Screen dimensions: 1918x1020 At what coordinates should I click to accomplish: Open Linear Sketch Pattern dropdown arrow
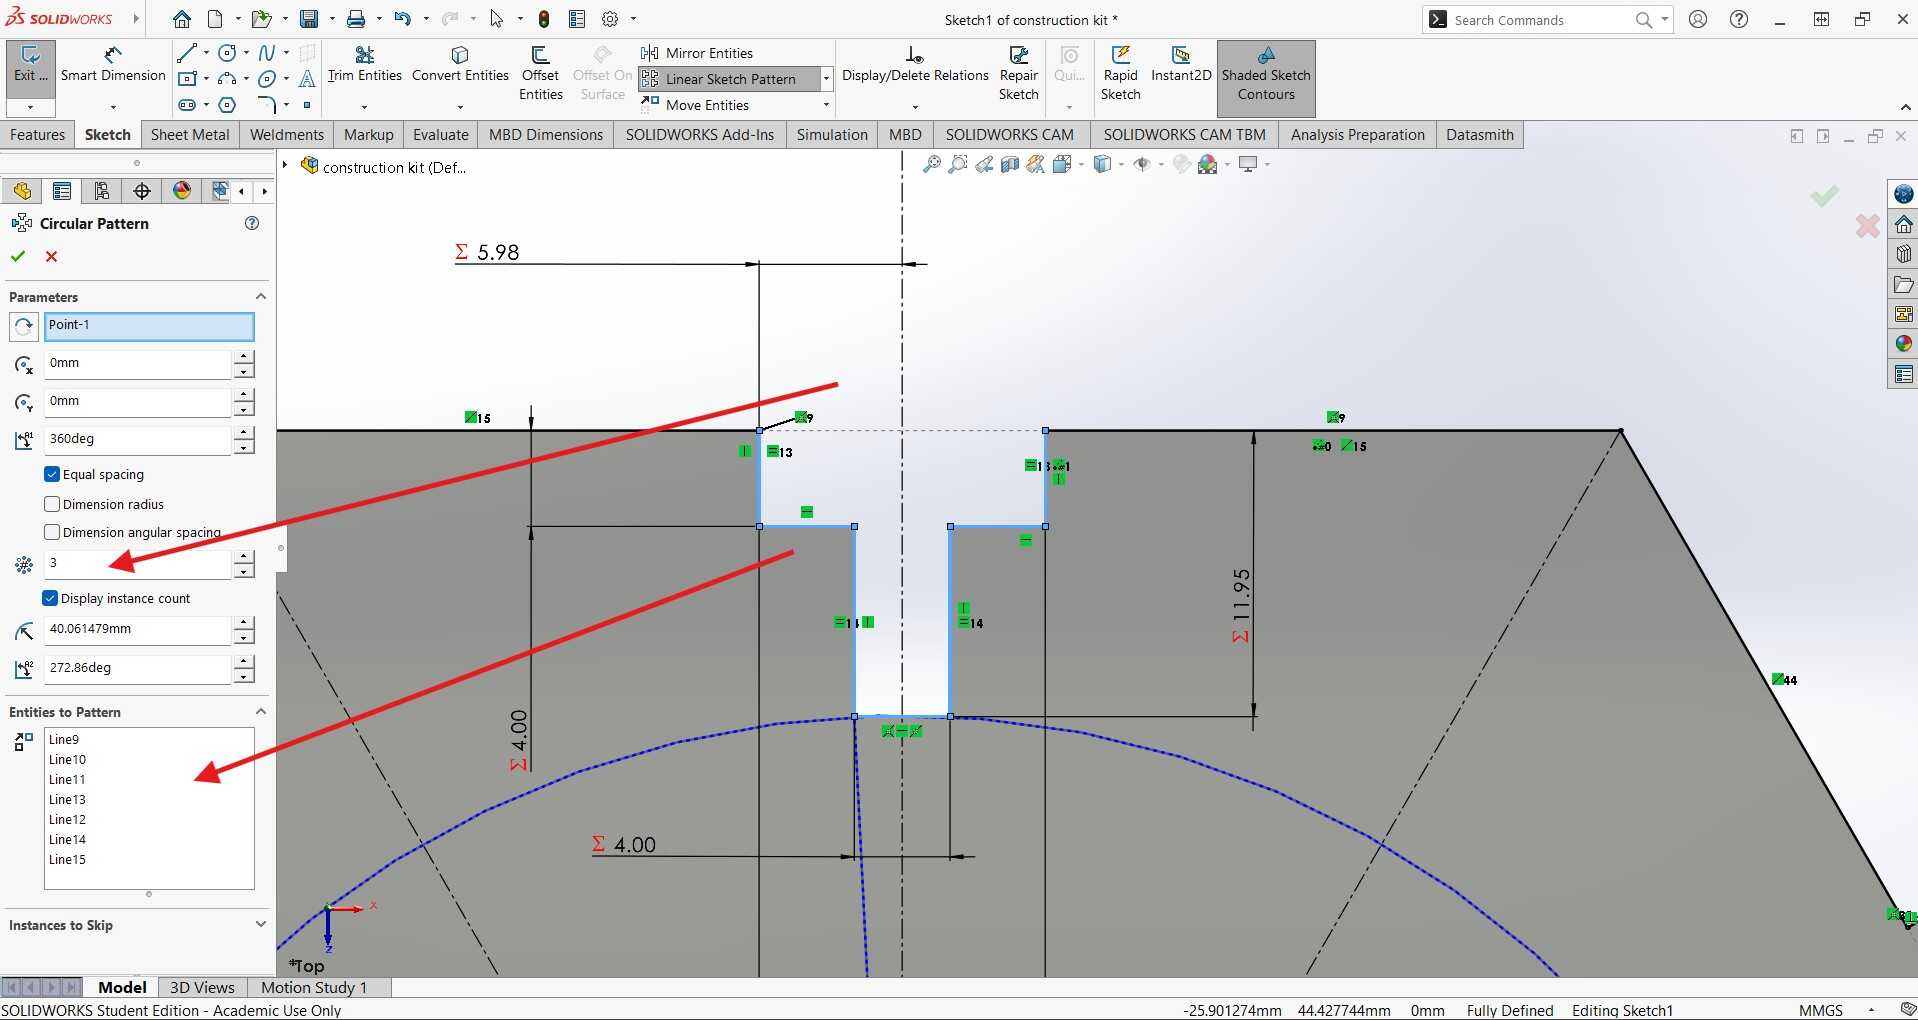(x=826, y=79)
